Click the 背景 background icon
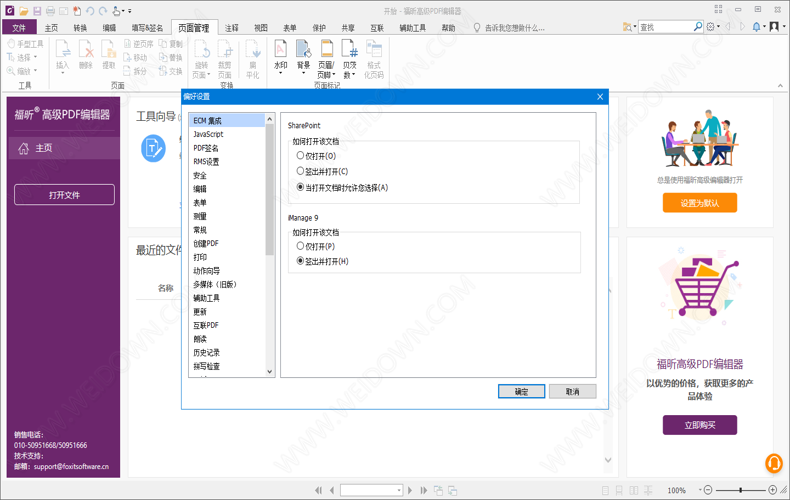The image size is (790, 500). [303, 49]
